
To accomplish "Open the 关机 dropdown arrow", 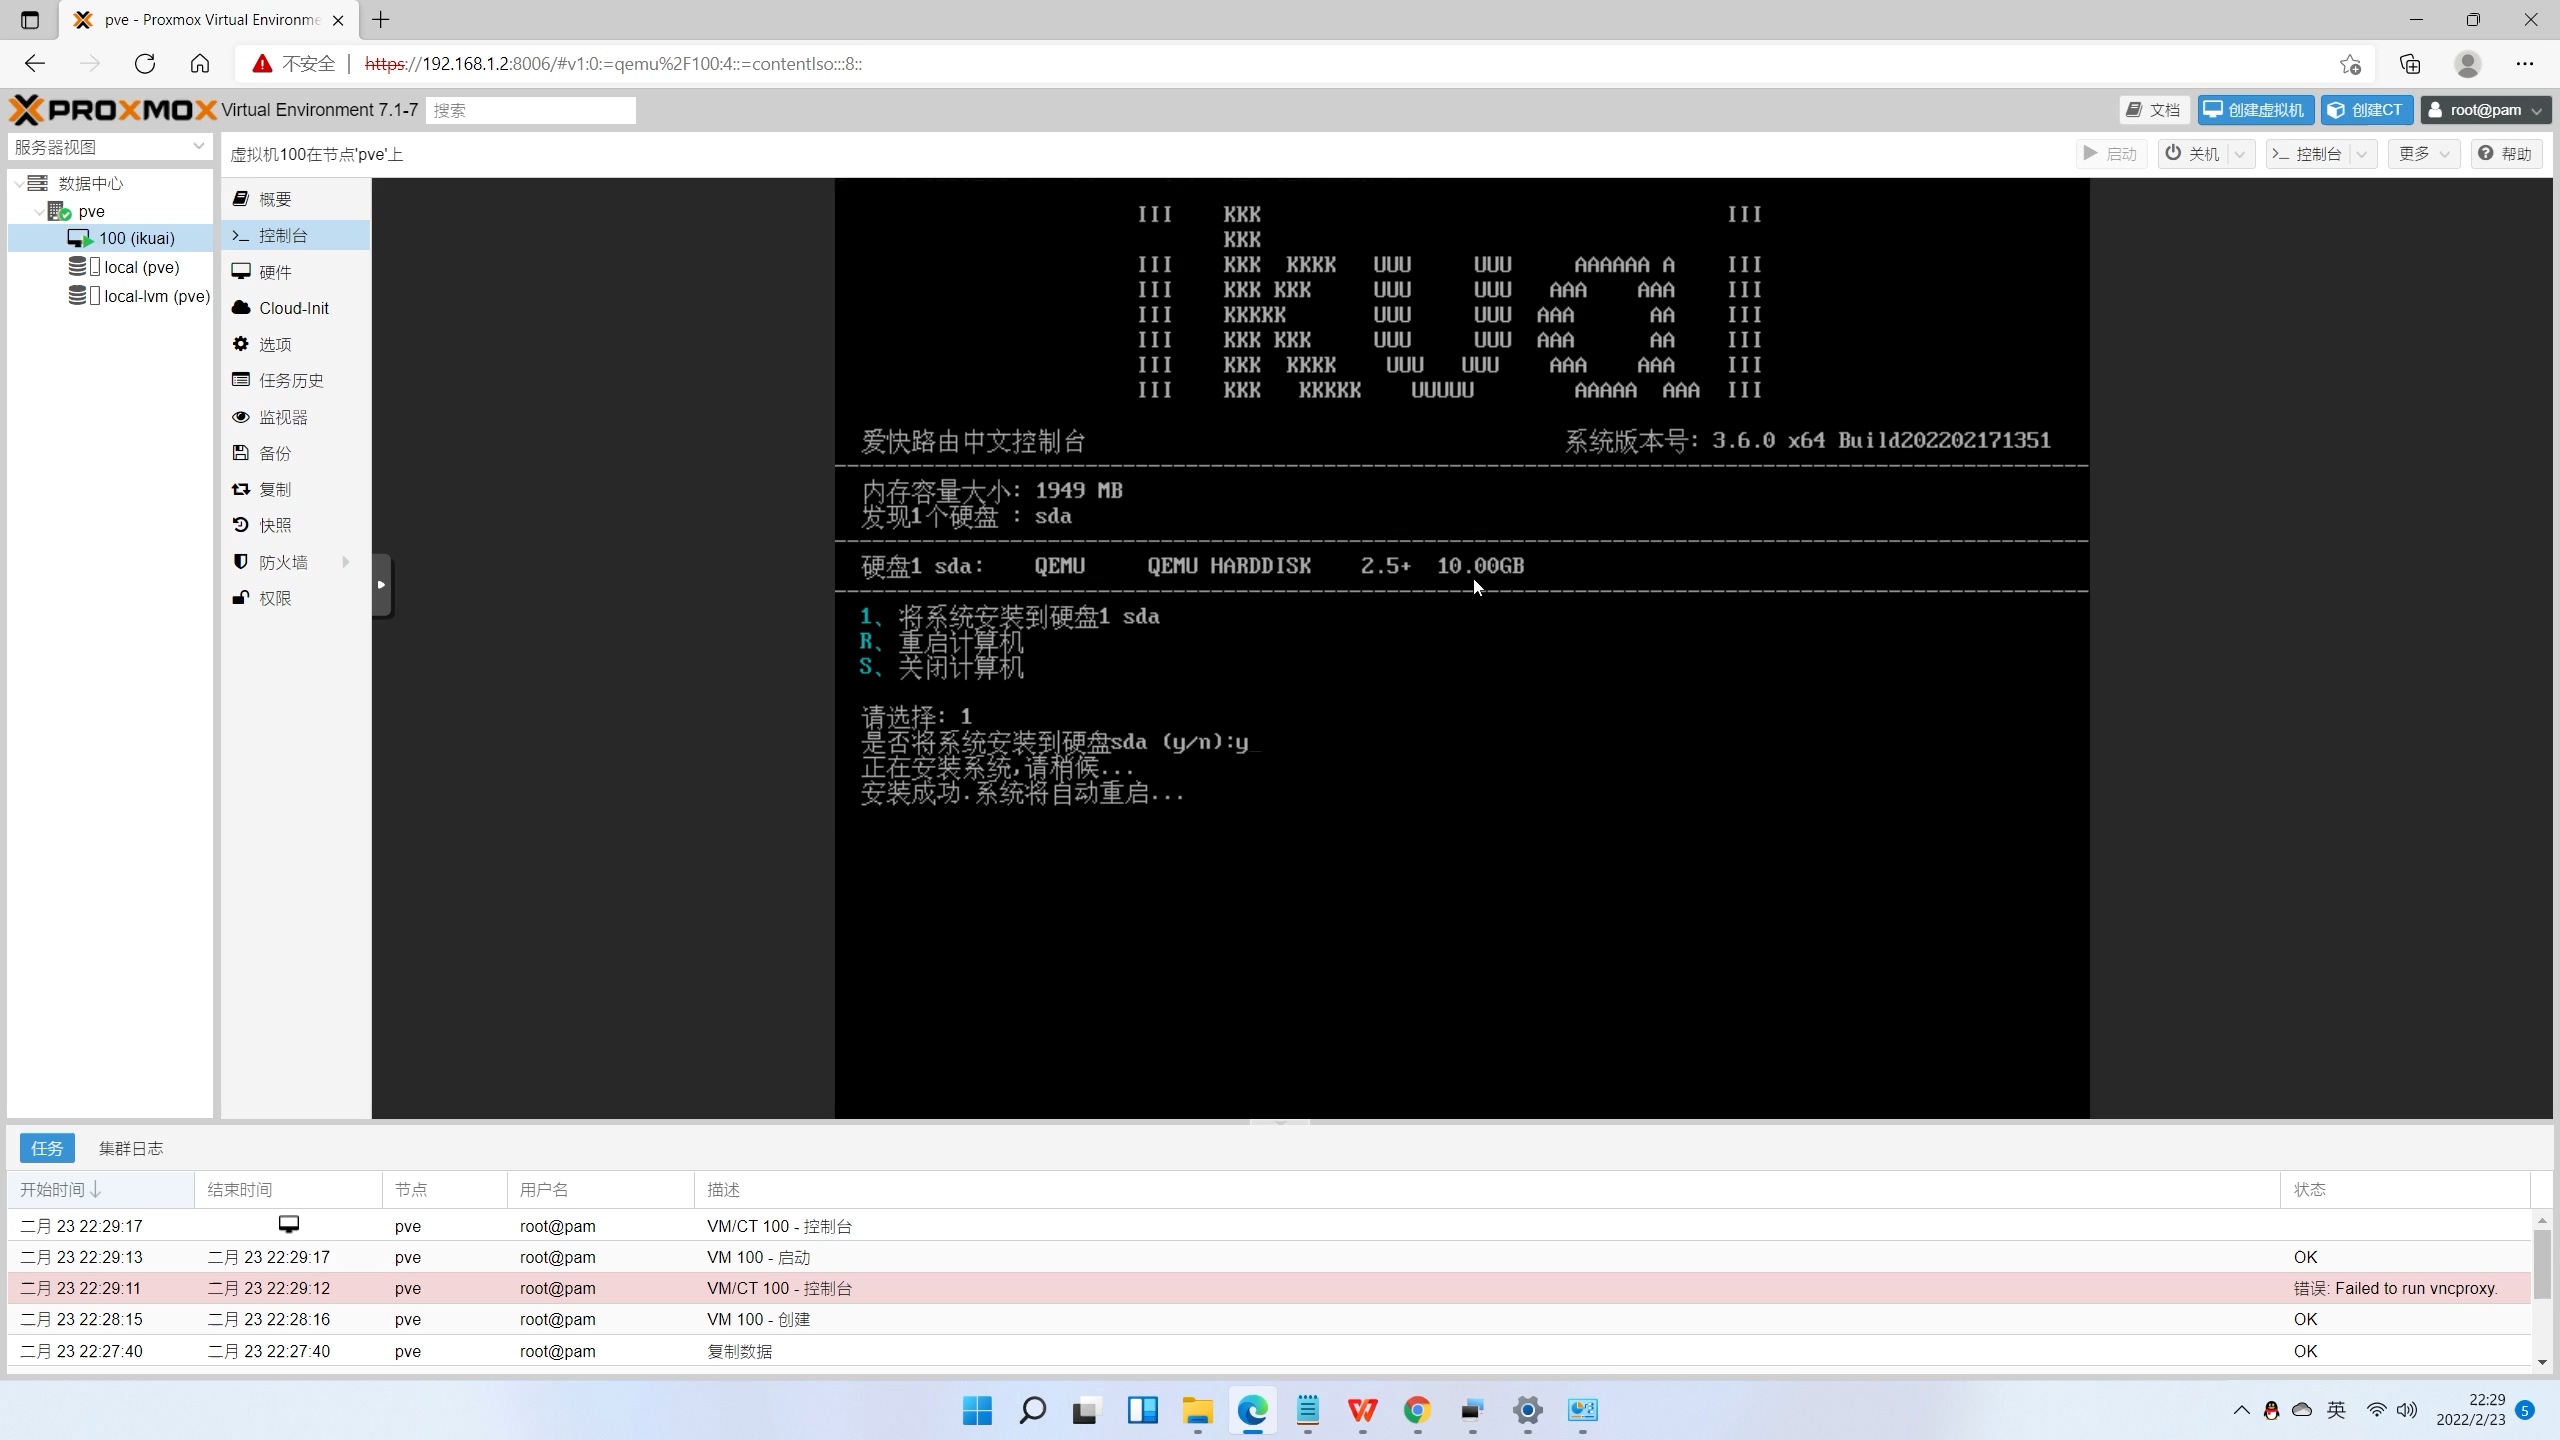I will [x=2240, y=154].
